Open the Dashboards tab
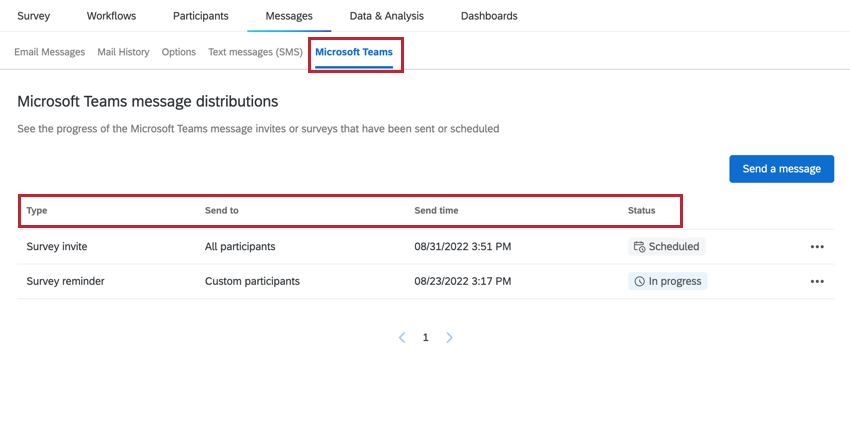Viewport: 850px width, 425px height. 489,16
